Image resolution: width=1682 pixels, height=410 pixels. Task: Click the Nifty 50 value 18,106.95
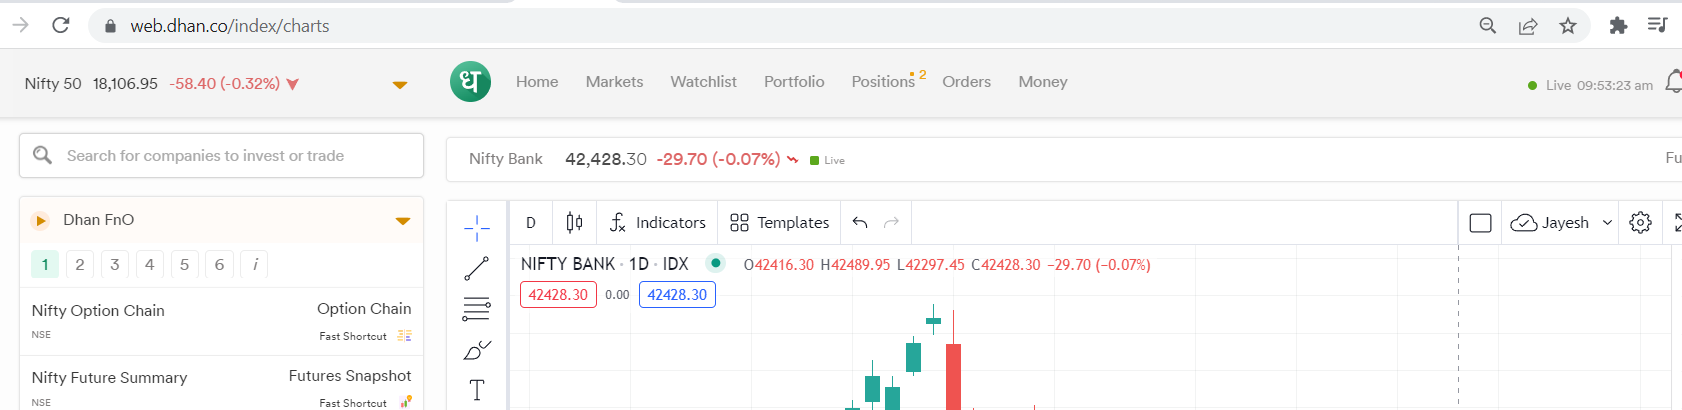tap(125, 84)
